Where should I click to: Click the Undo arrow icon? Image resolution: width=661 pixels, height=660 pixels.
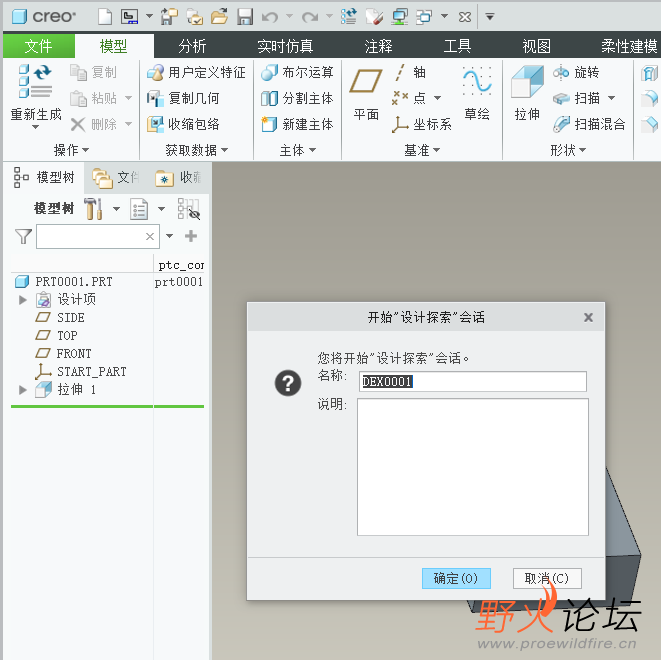coord(270,17)
